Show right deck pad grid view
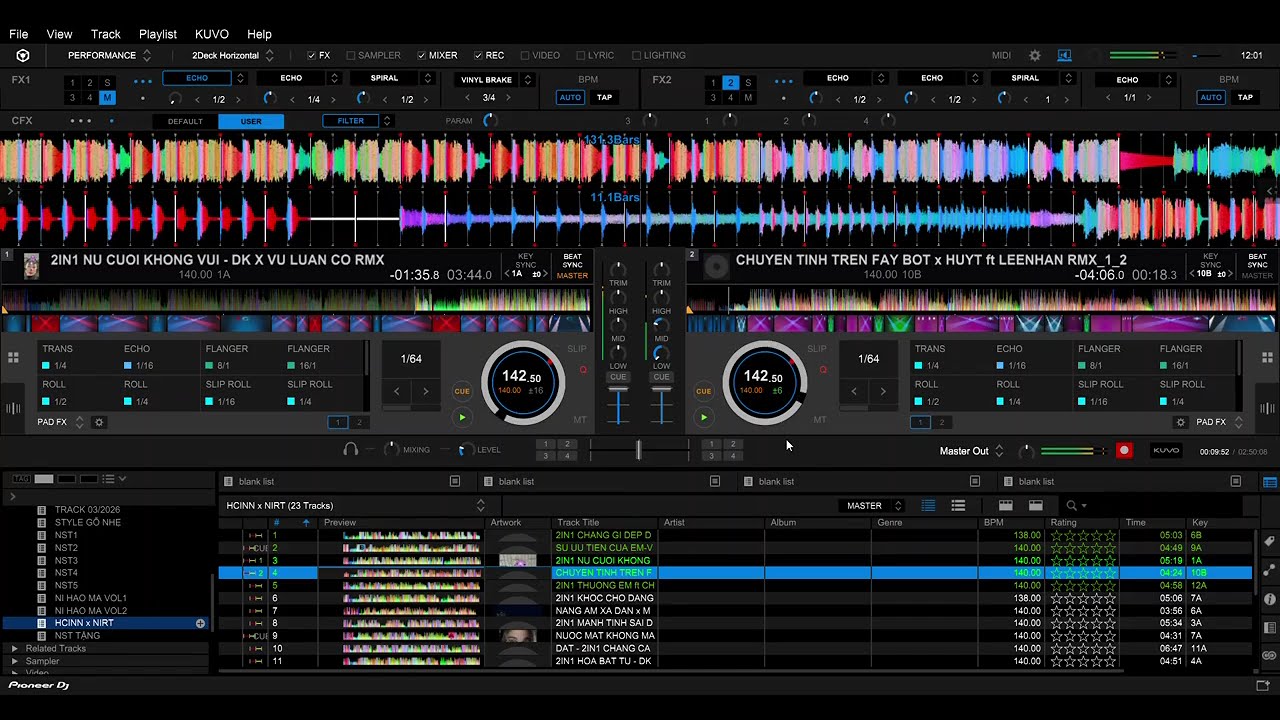 [1267, 357]
